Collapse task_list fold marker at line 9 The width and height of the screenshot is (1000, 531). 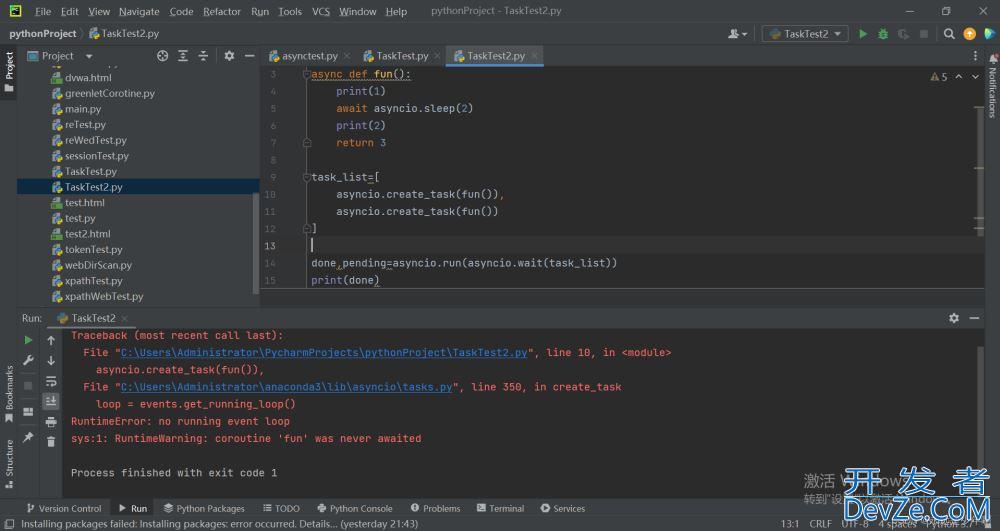pos(306,177)
